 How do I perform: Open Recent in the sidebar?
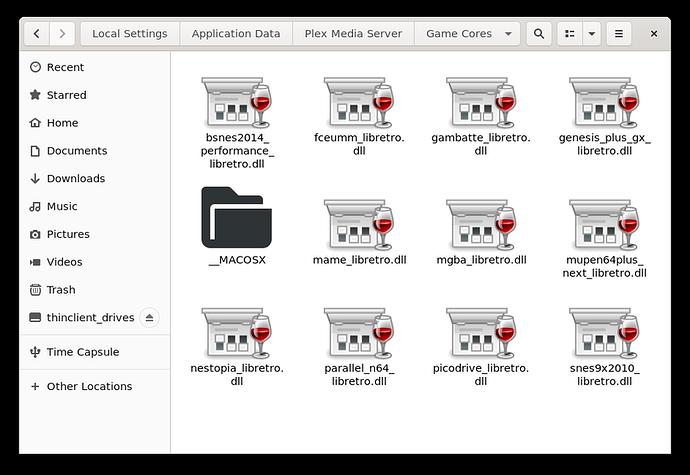click(95, 67)
